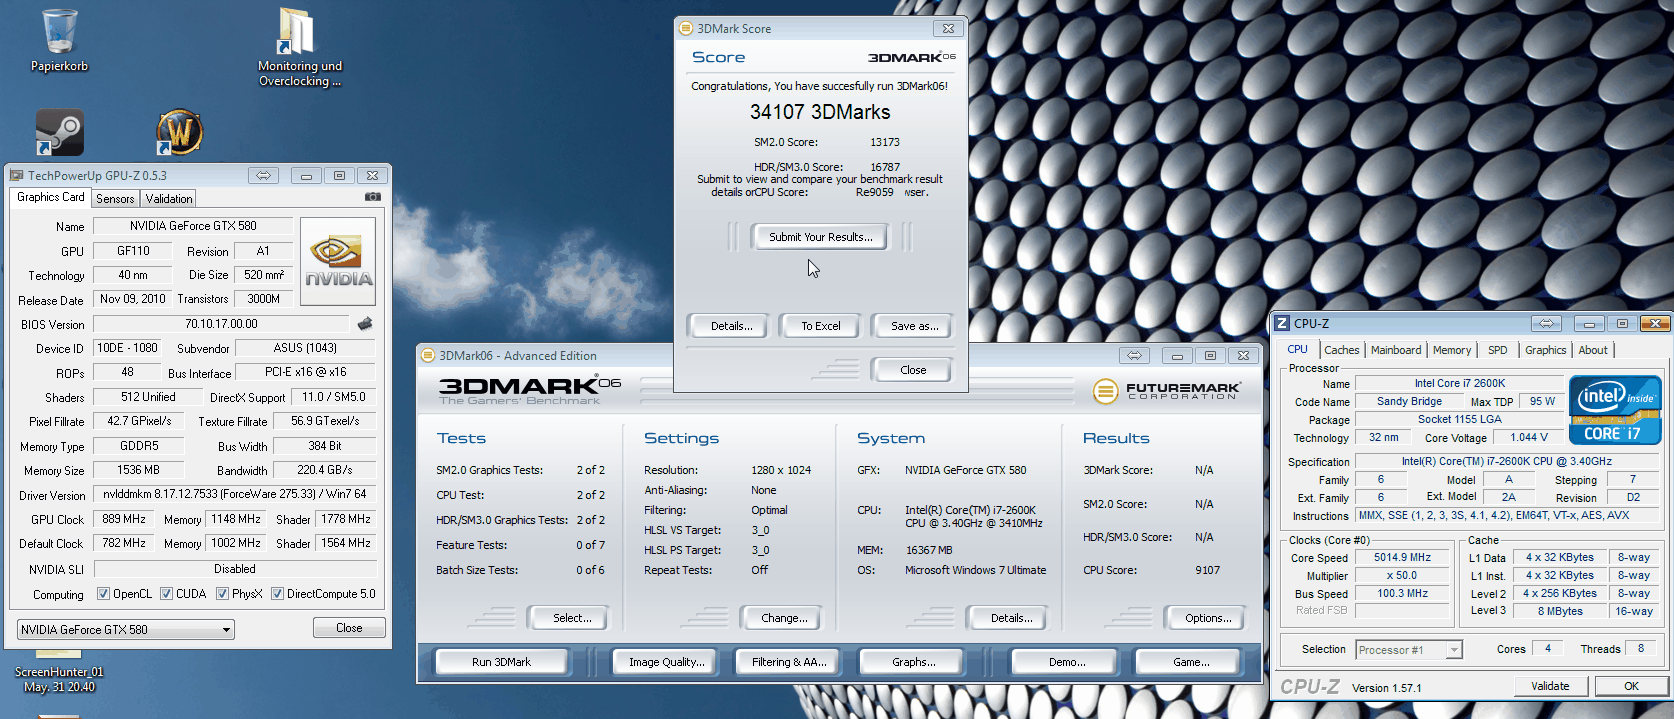Image resolution: width=1674 pixels, height=719 pixels.
Task: Click the BIOS save chip icon
Action: pyautogui.click(x=365, y=324)
